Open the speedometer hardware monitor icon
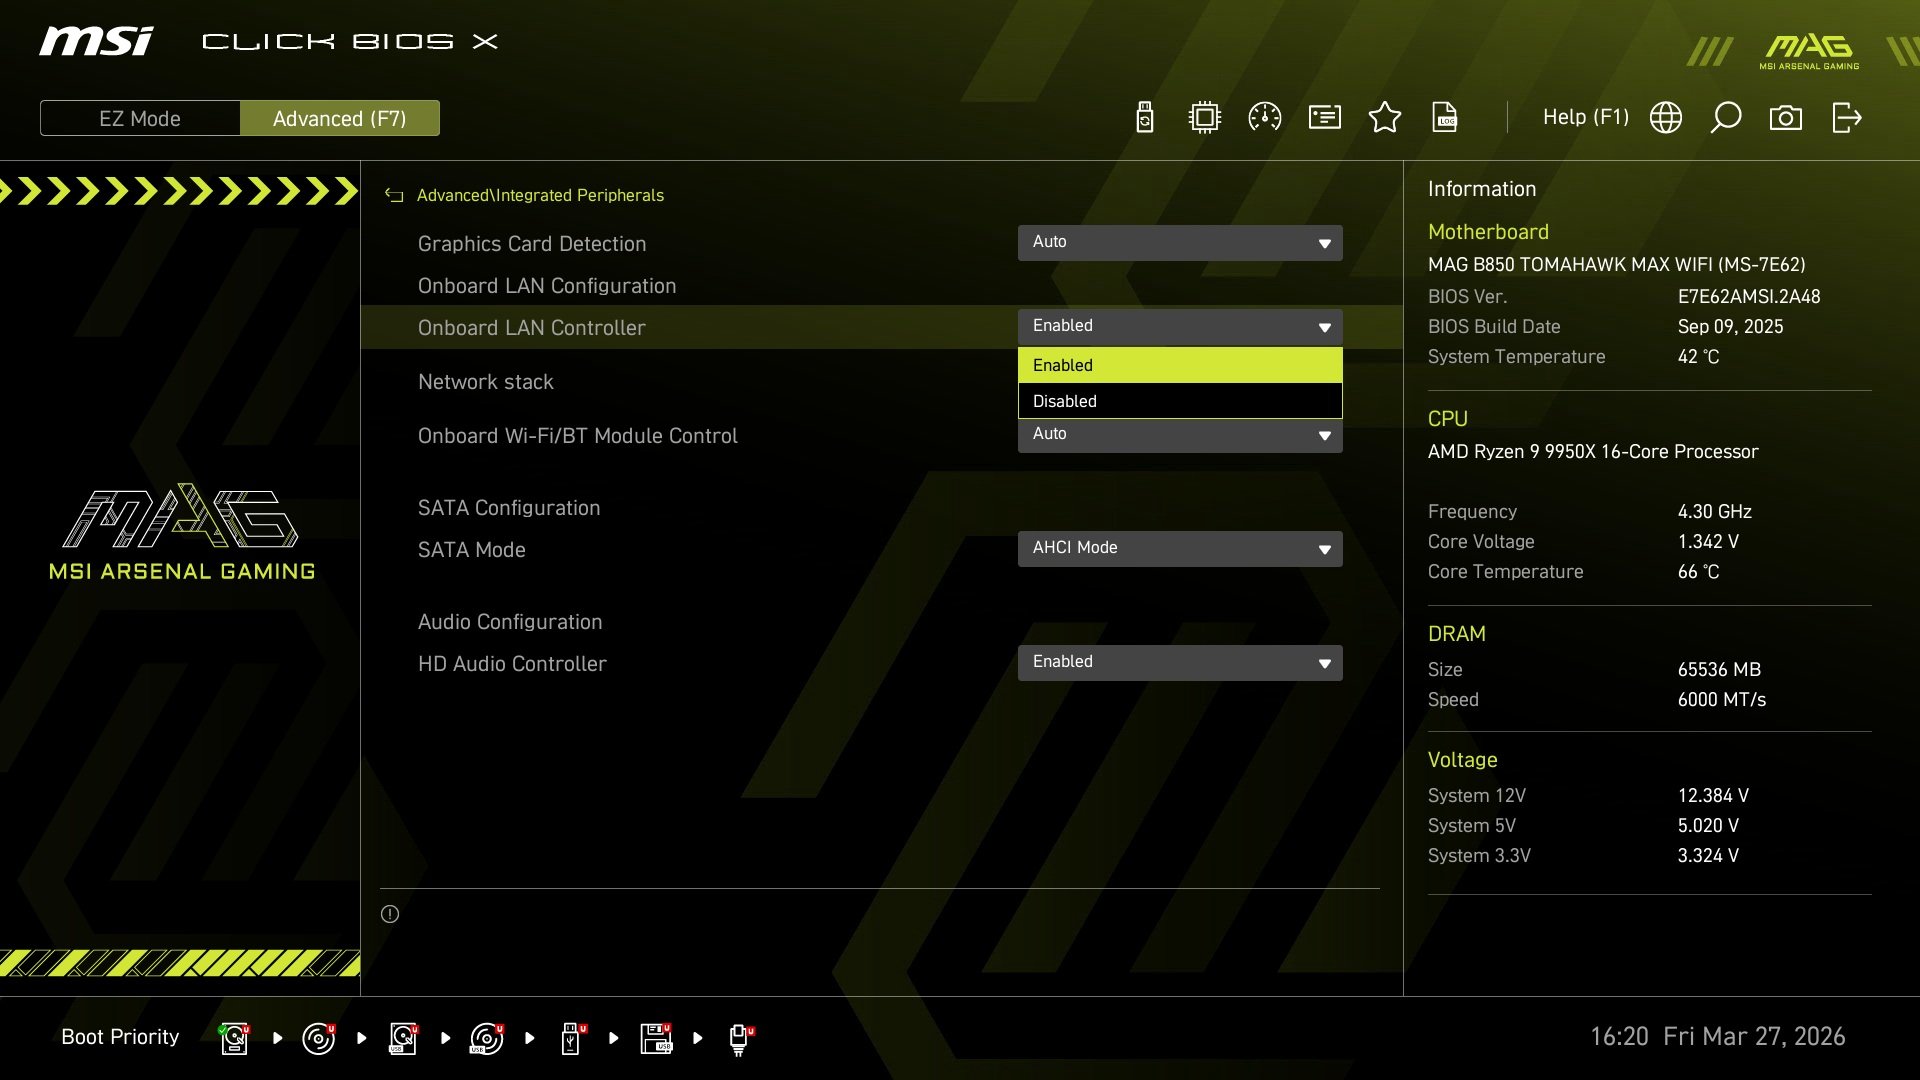Image resolution: width=1920 pixels, height=1080 pixels. coord(1265,118)
